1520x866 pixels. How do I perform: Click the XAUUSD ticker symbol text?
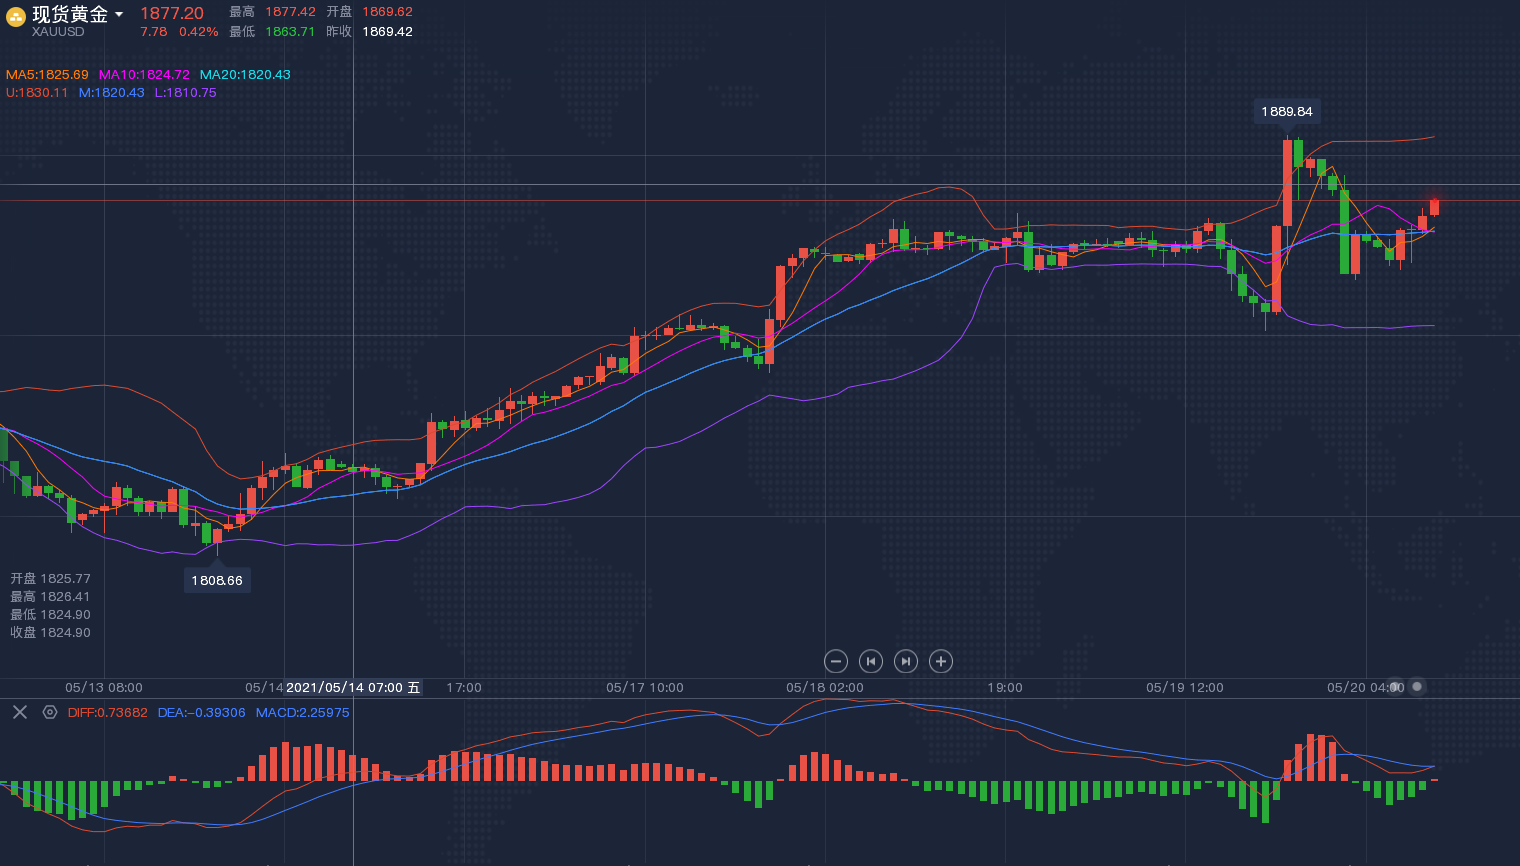point(58,32)
